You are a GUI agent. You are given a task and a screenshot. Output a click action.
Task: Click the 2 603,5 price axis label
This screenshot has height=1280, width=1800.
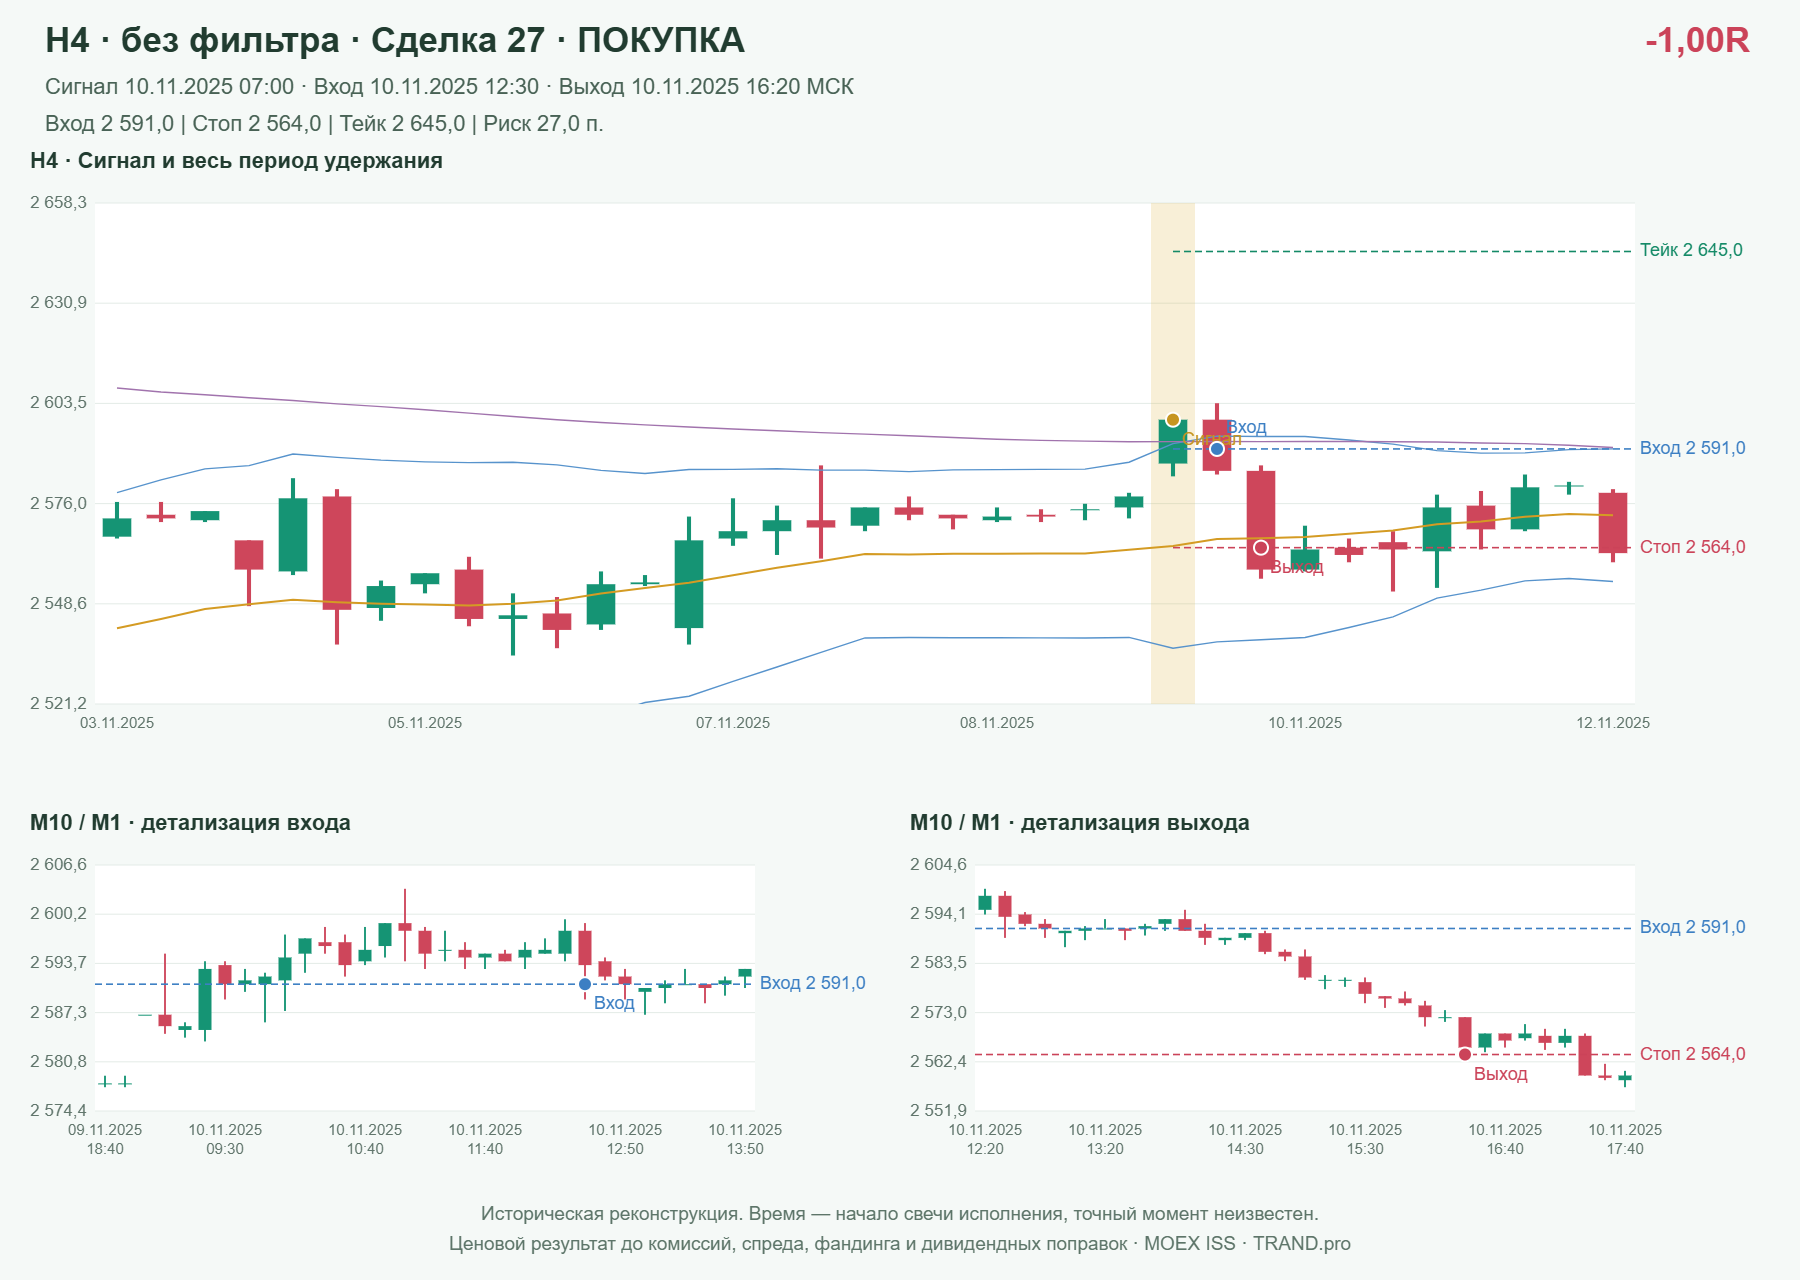58,403
